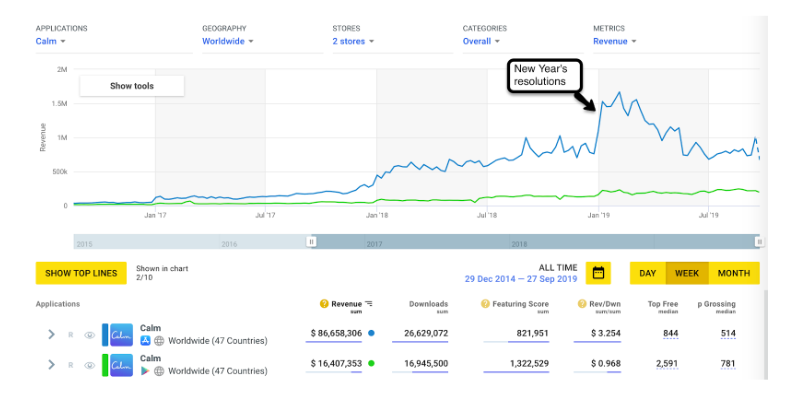Click Worldwide (47 Countries) in Google Play row
The image size is (807, 399).
[218, 371]
